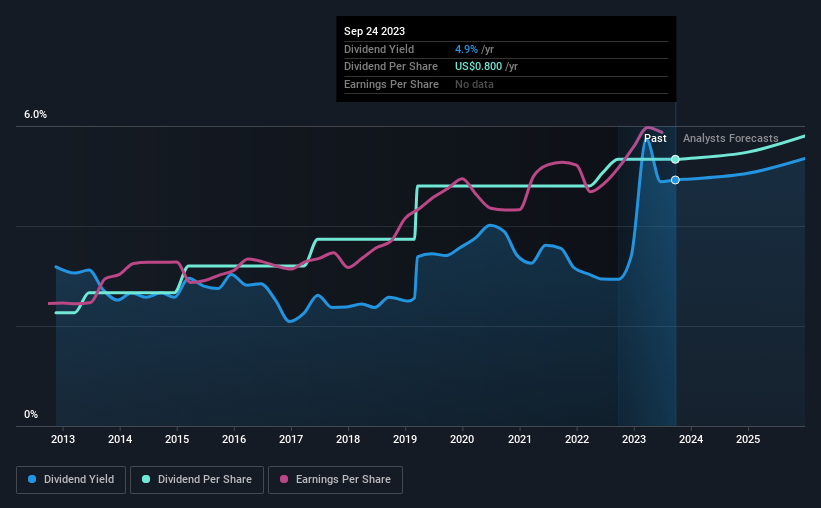Click the 2019 x-axis label

tap(405, 439)
